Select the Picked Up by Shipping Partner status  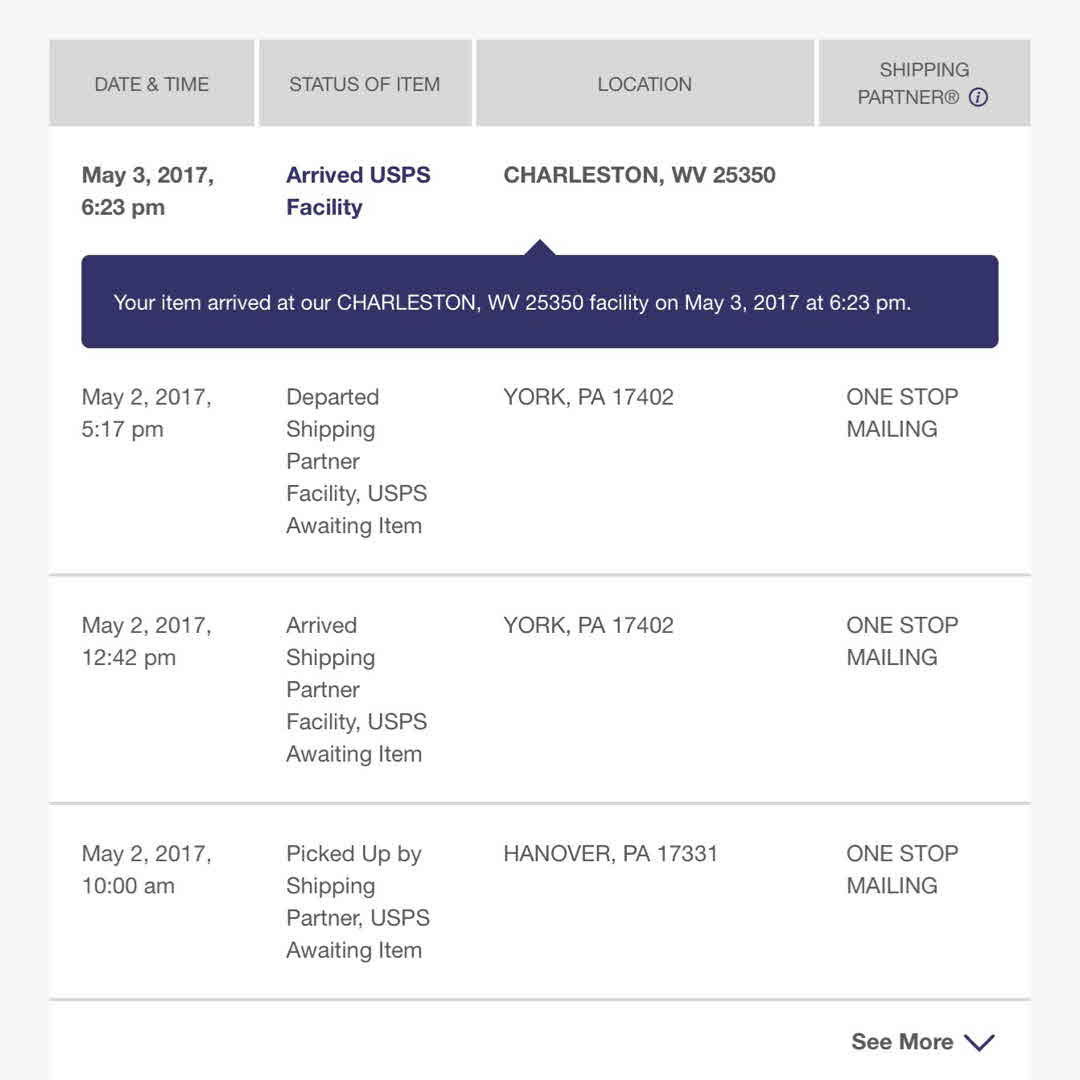coord(357,901)
